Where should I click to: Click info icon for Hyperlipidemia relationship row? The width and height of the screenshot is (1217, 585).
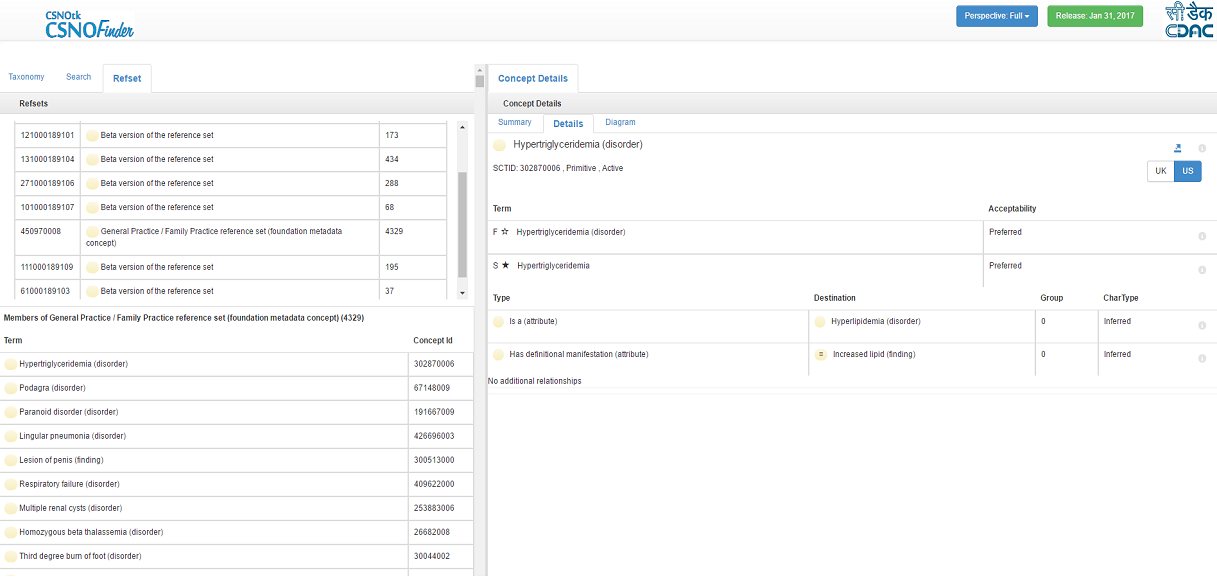pos(1201,325)
